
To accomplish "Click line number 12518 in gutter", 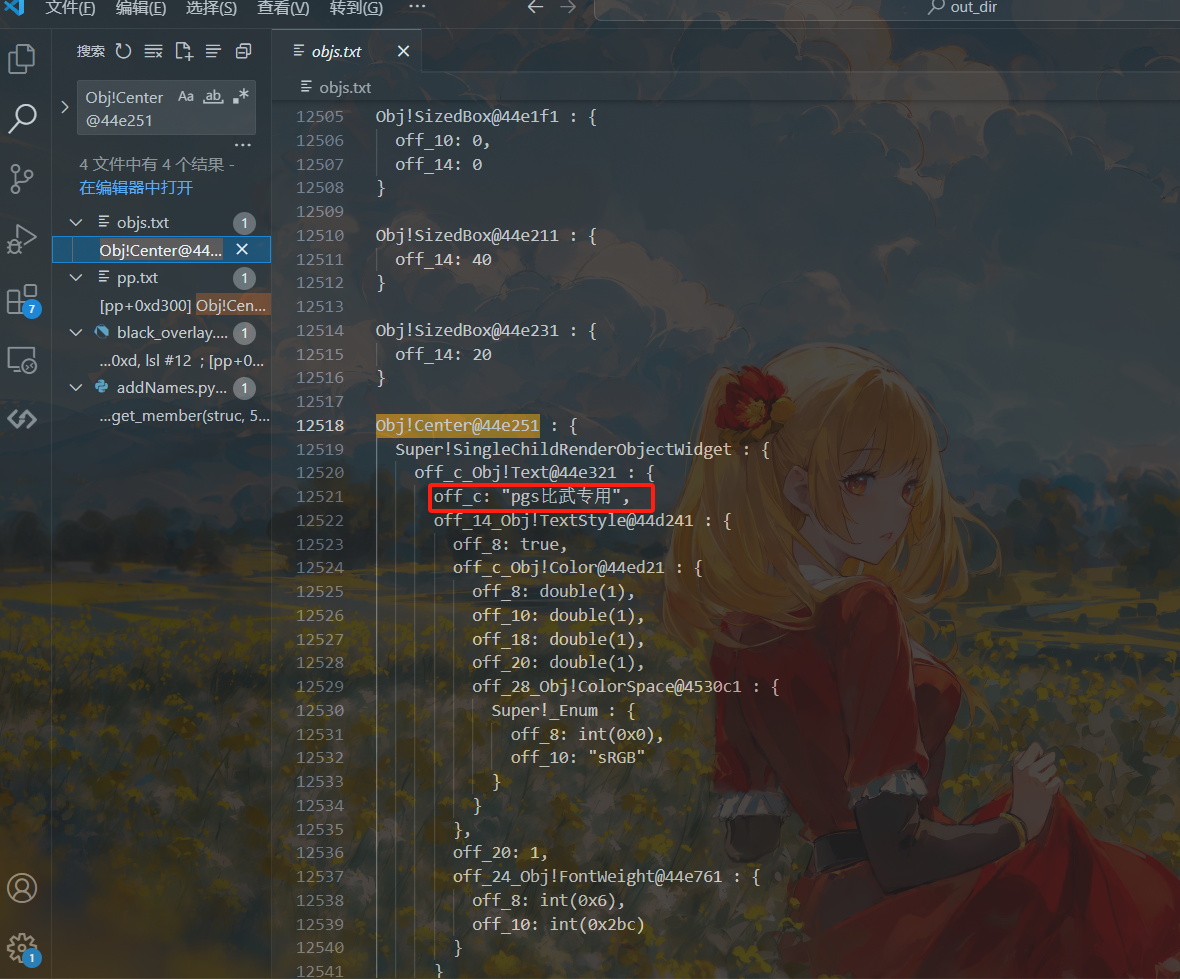I will 320,425.
